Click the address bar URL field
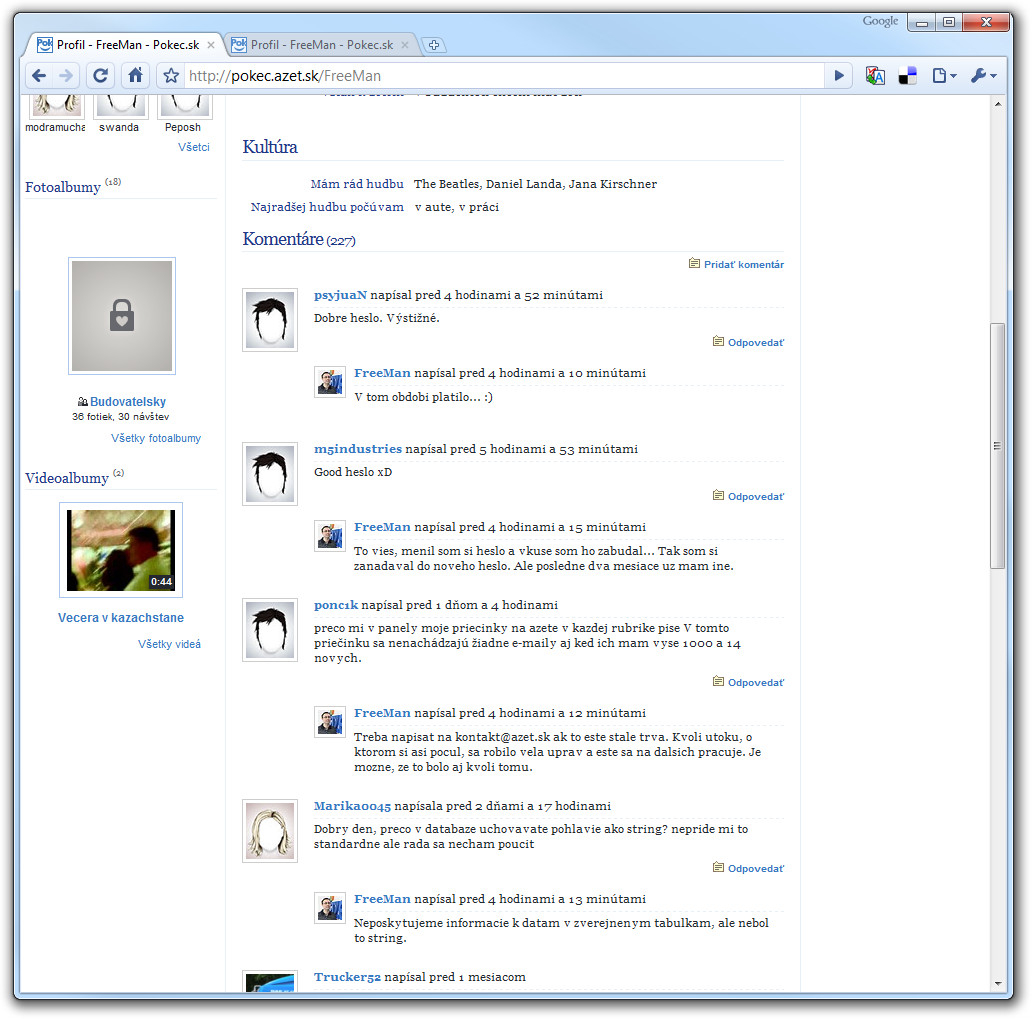The image size is (1032, 1019). 503,76
